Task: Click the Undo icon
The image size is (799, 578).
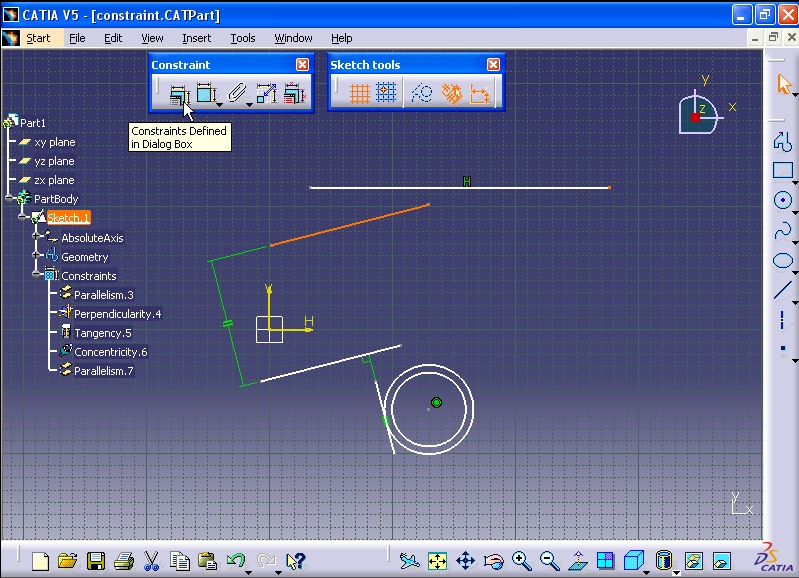Action: click(x=235, y=561)
